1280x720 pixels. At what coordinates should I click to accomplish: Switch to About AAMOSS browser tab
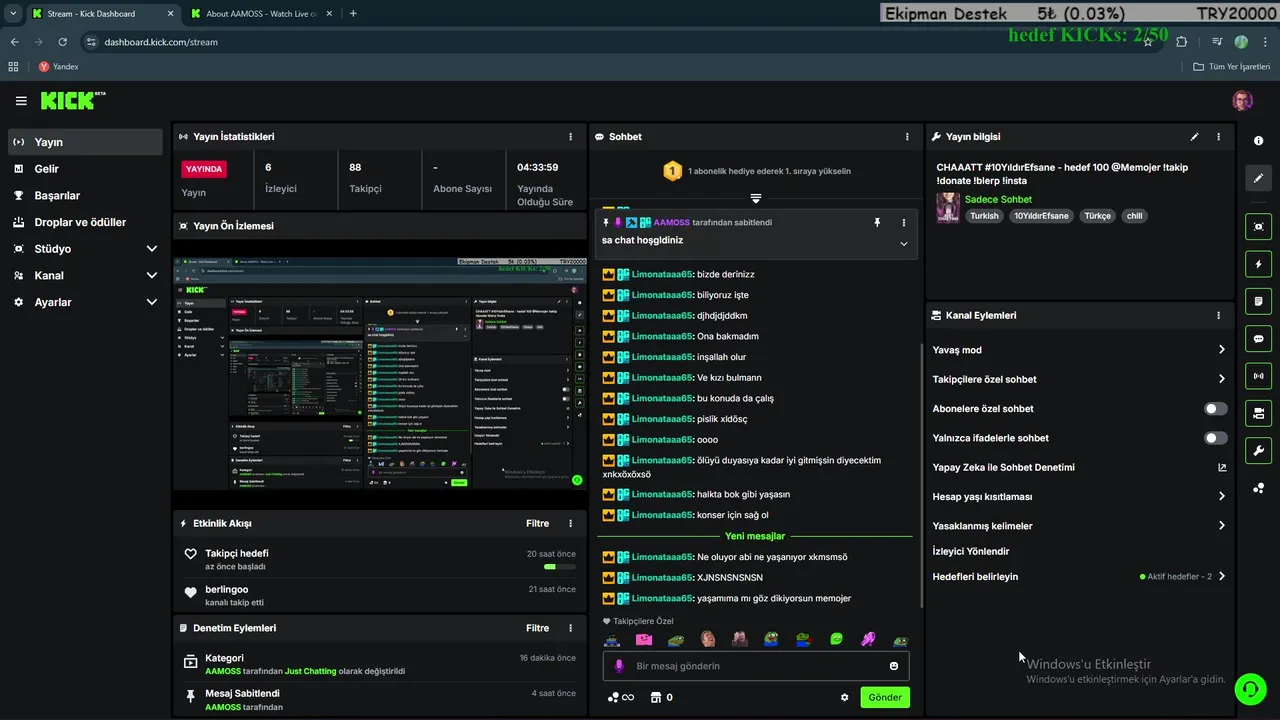click(263, 14)
